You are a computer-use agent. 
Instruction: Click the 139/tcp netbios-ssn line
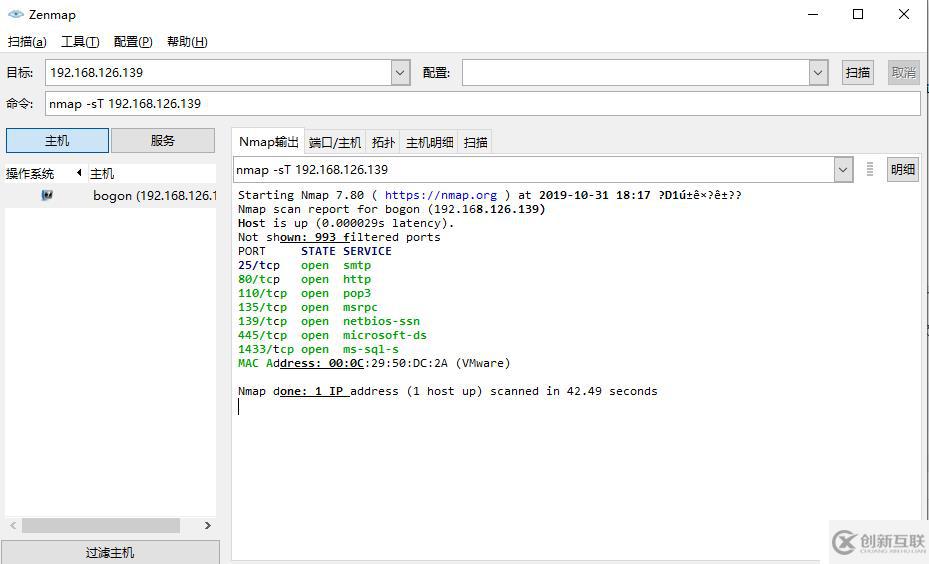[329, 321]
